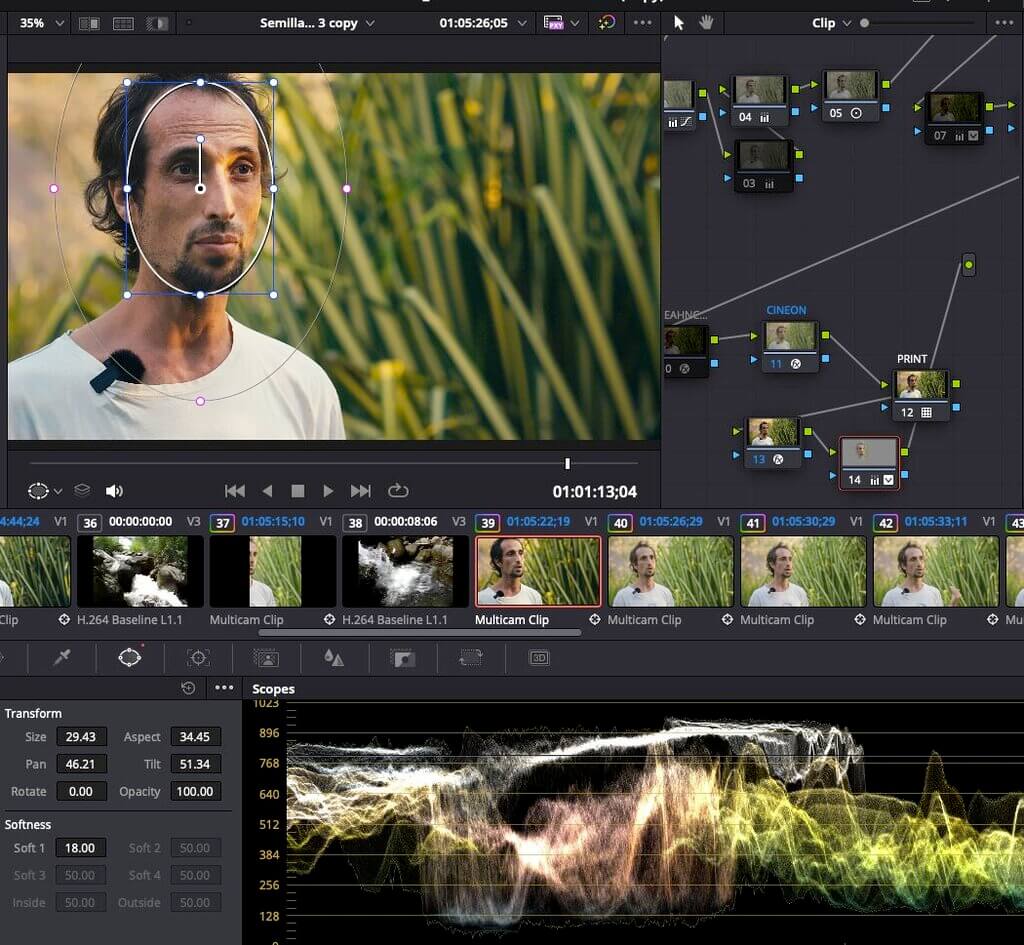1024x945 pixels.
Task: Open the Sizing palette
Action: click(470, 657)
